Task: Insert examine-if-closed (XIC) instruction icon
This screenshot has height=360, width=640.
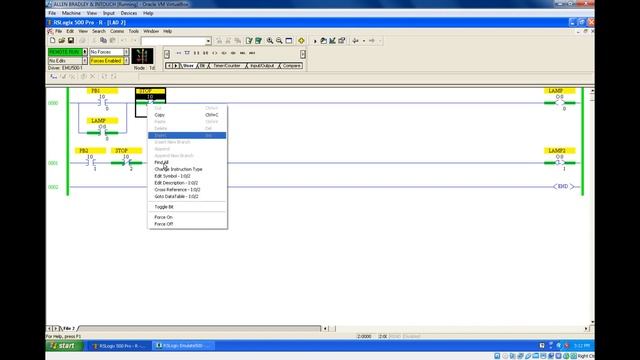Action: point(196,53)
